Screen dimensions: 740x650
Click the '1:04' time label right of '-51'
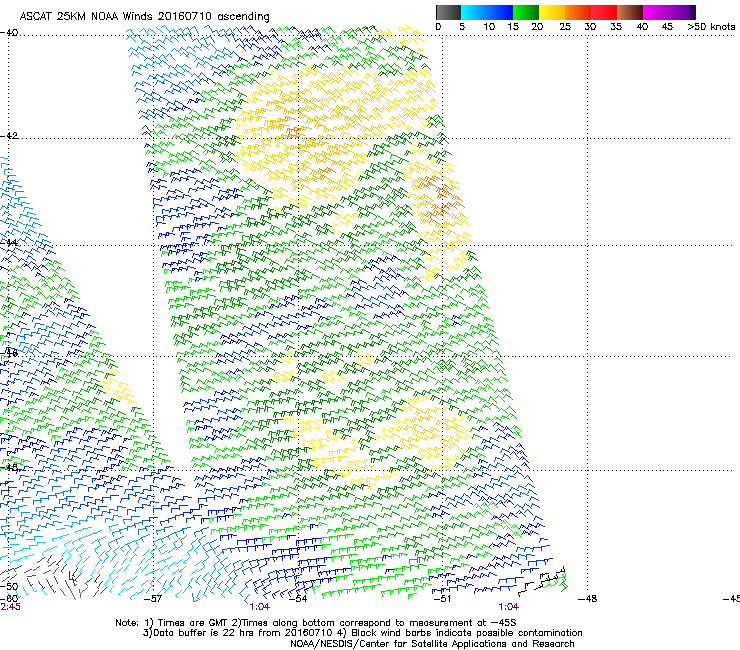click(508, 607)
